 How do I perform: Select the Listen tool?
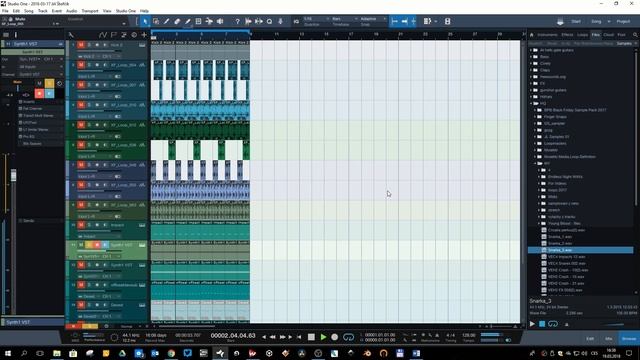(220, 21)
